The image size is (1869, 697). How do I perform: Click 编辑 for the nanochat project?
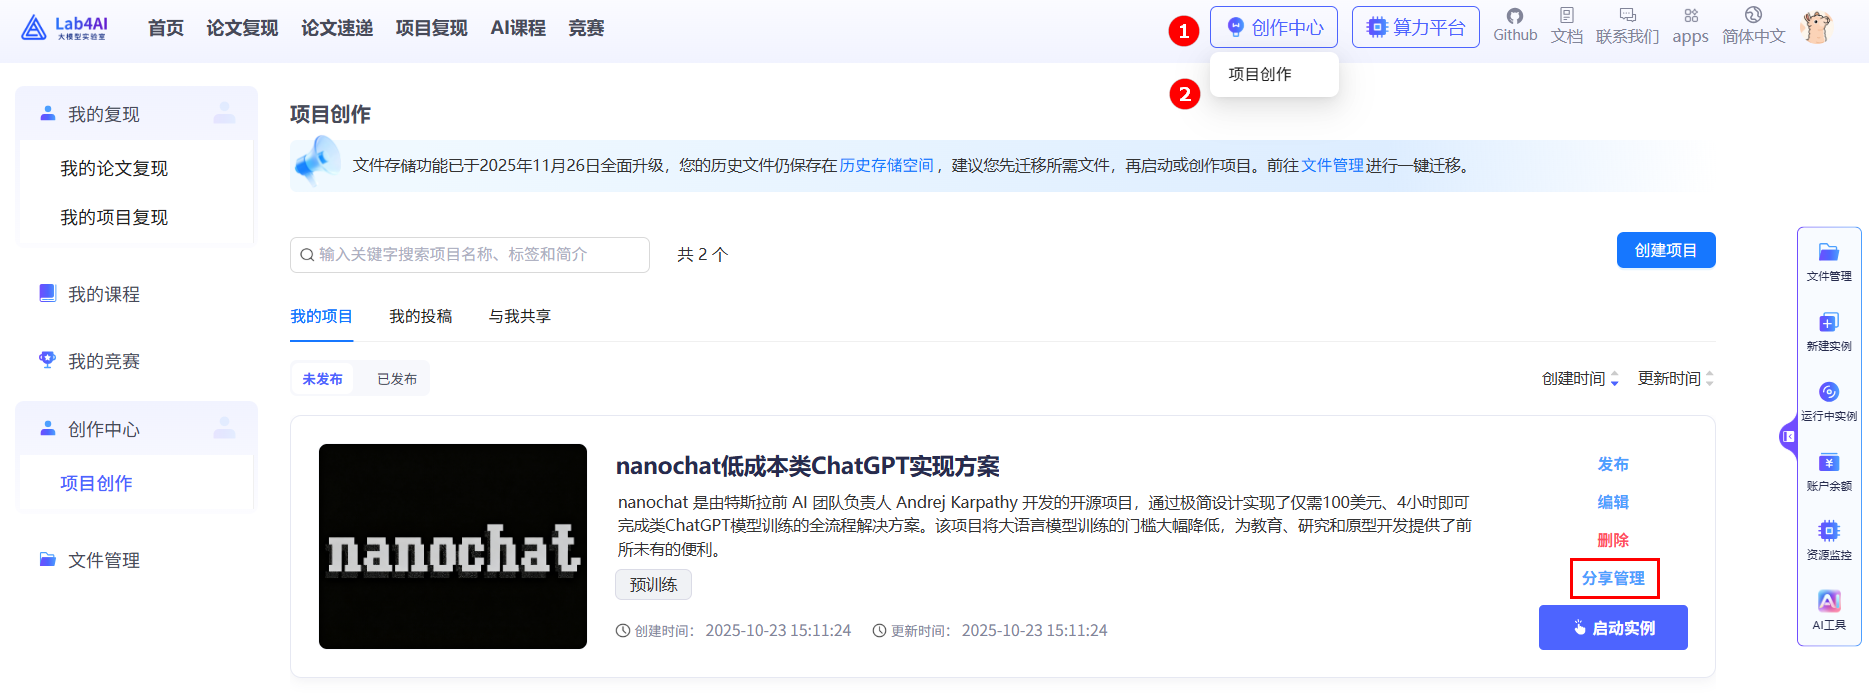pos(1613,502)
